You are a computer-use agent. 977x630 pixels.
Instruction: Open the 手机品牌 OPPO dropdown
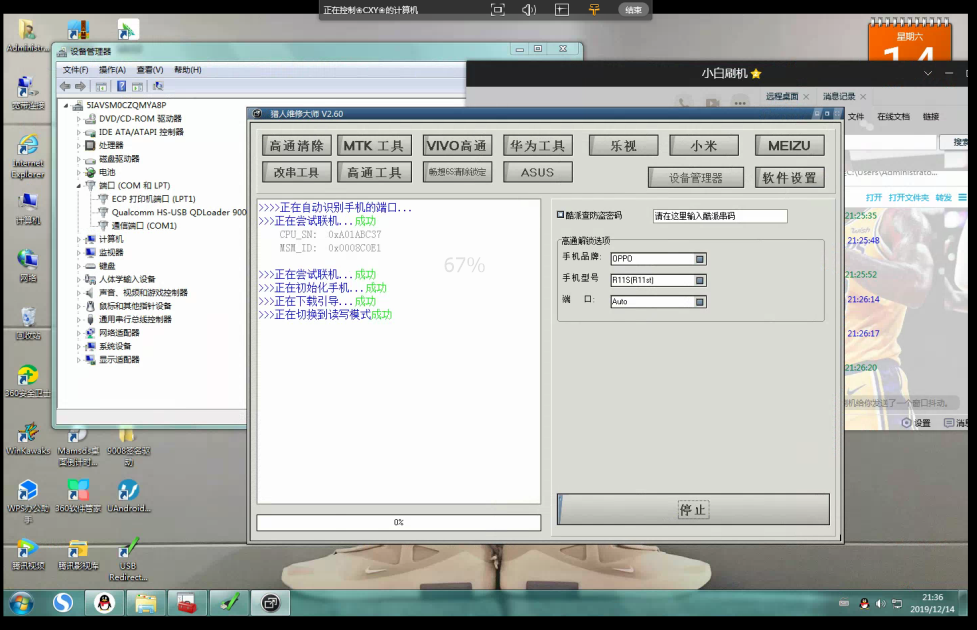coord(700,259)
